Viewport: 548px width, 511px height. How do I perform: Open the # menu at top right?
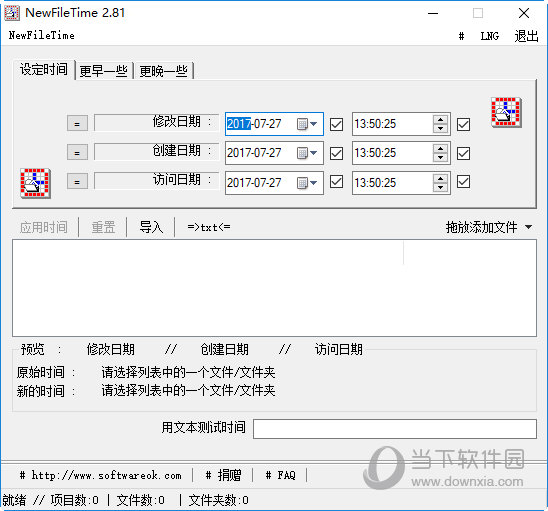(x=461, y=36)
